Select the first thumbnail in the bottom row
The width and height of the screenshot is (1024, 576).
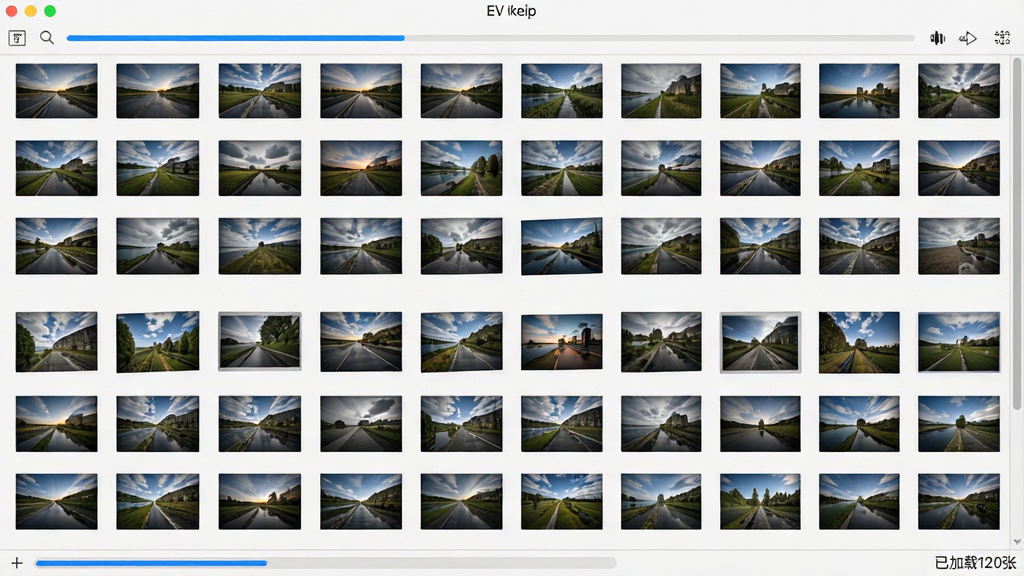point(57,502)
